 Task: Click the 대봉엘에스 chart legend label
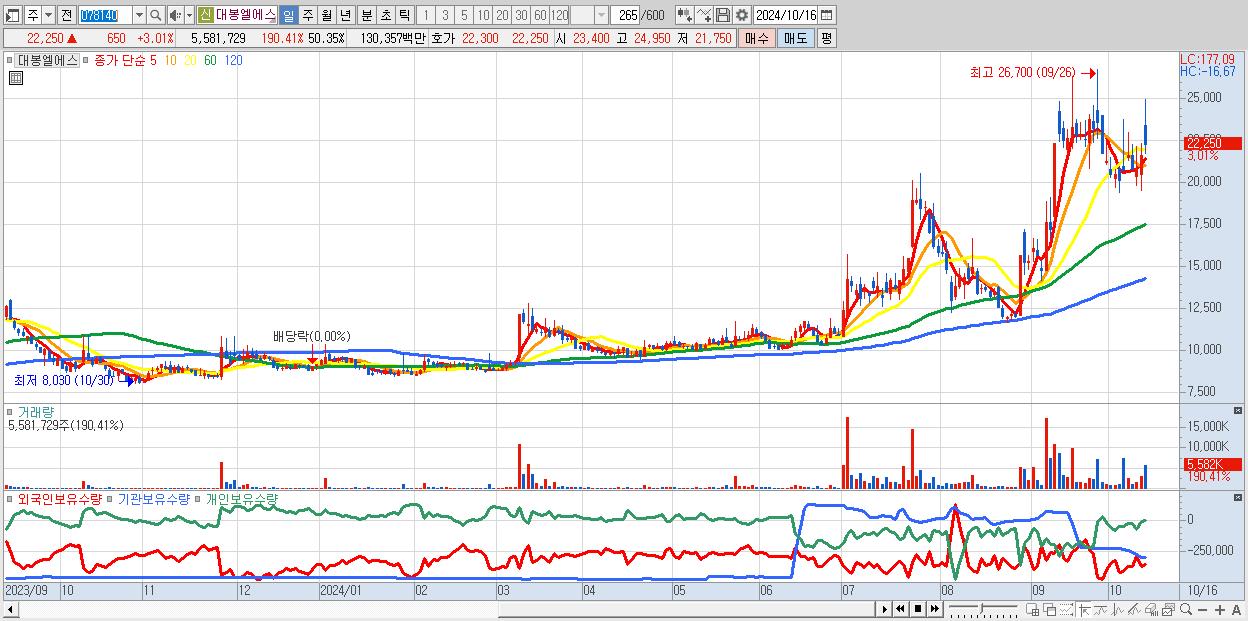click(x=48, y=60)
